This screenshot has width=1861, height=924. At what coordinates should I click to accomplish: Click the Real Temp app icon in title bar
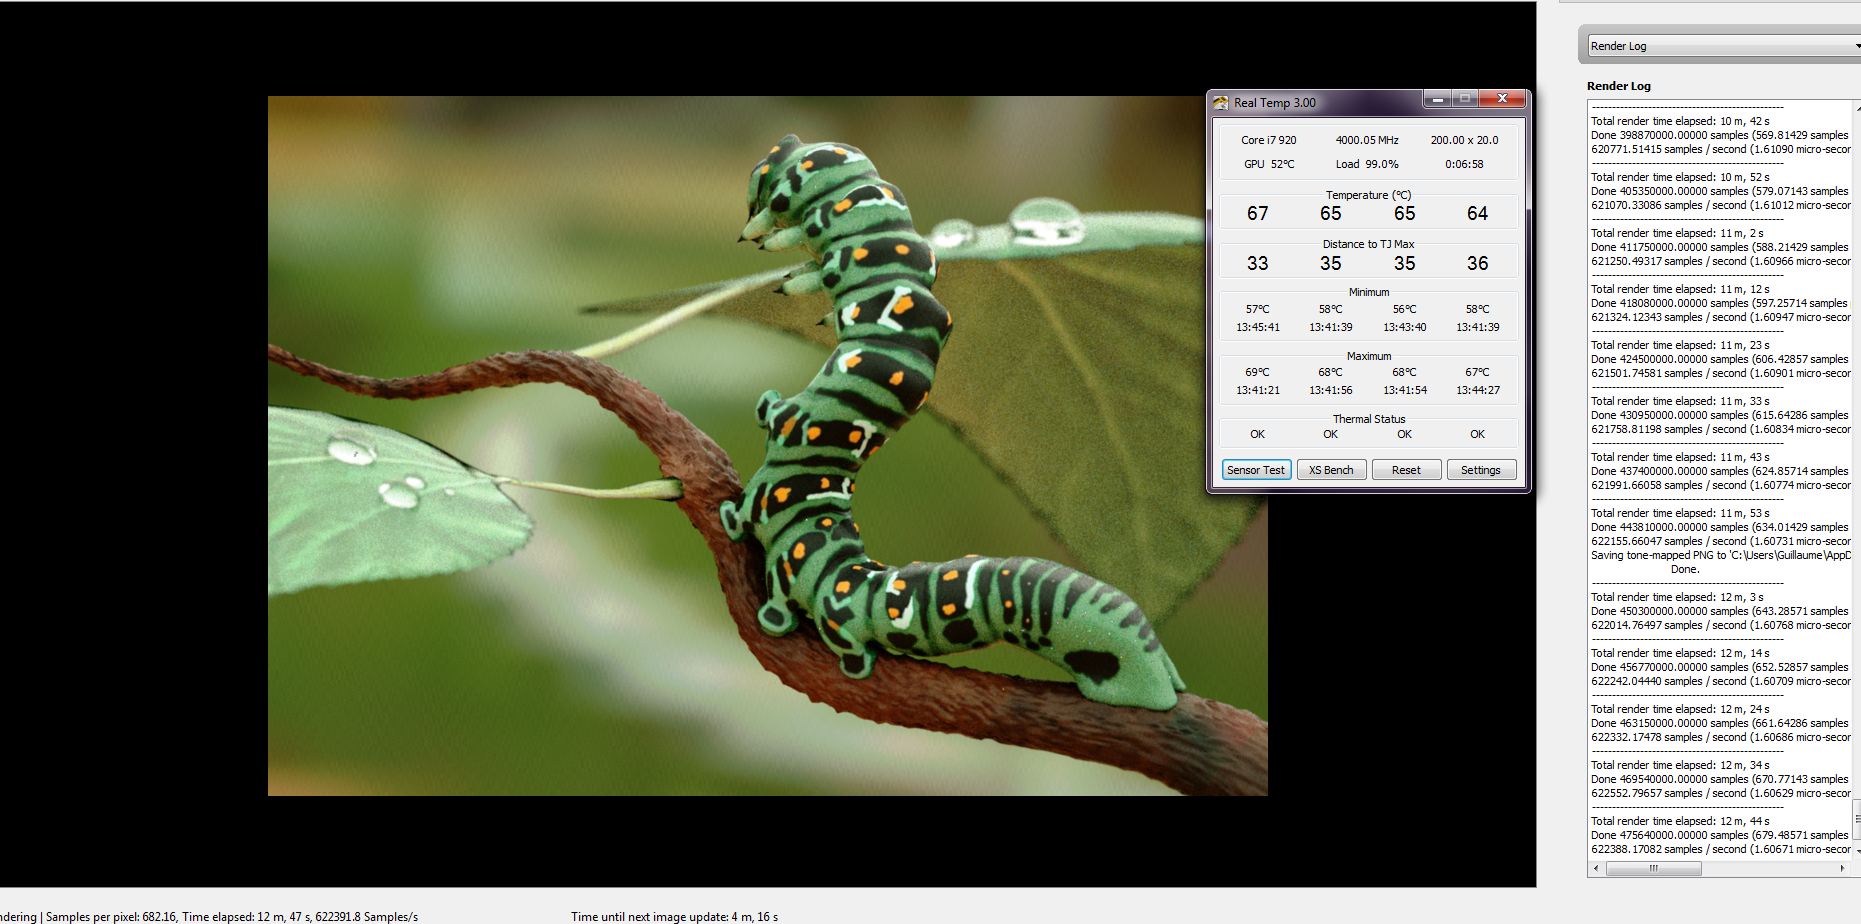tap(1221, 102)
